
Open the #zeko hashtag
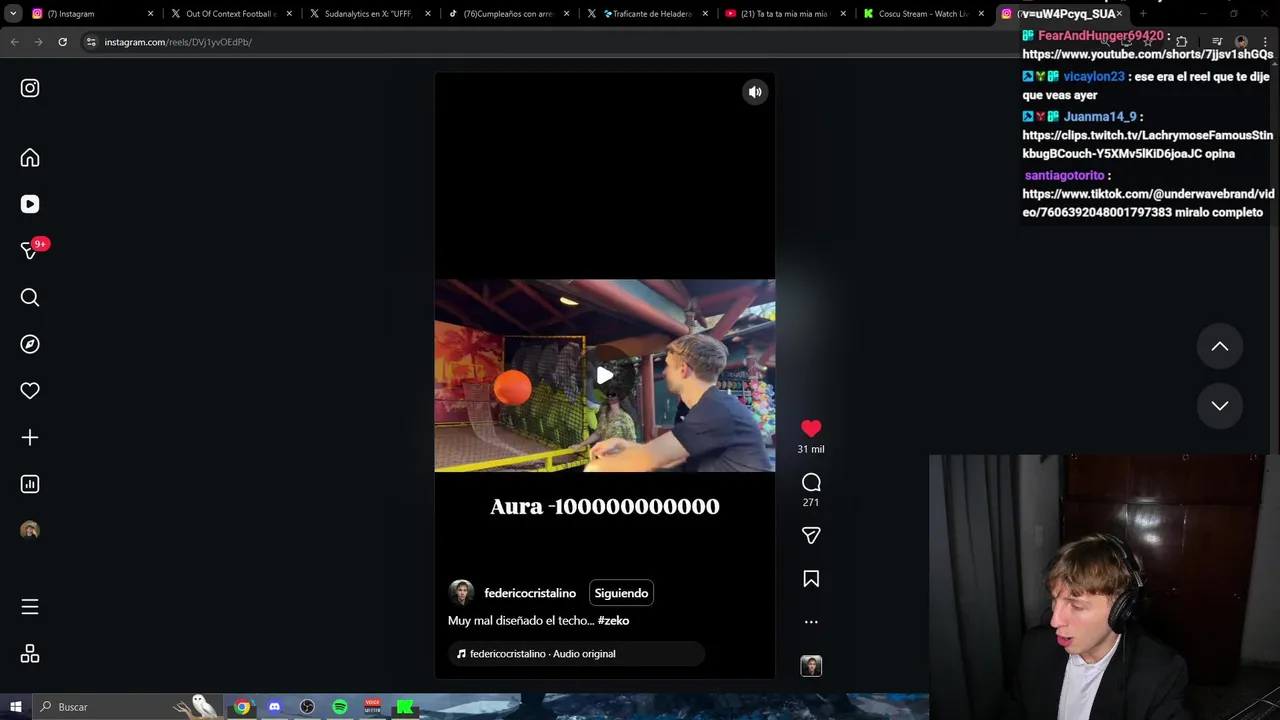pos(613,621)
